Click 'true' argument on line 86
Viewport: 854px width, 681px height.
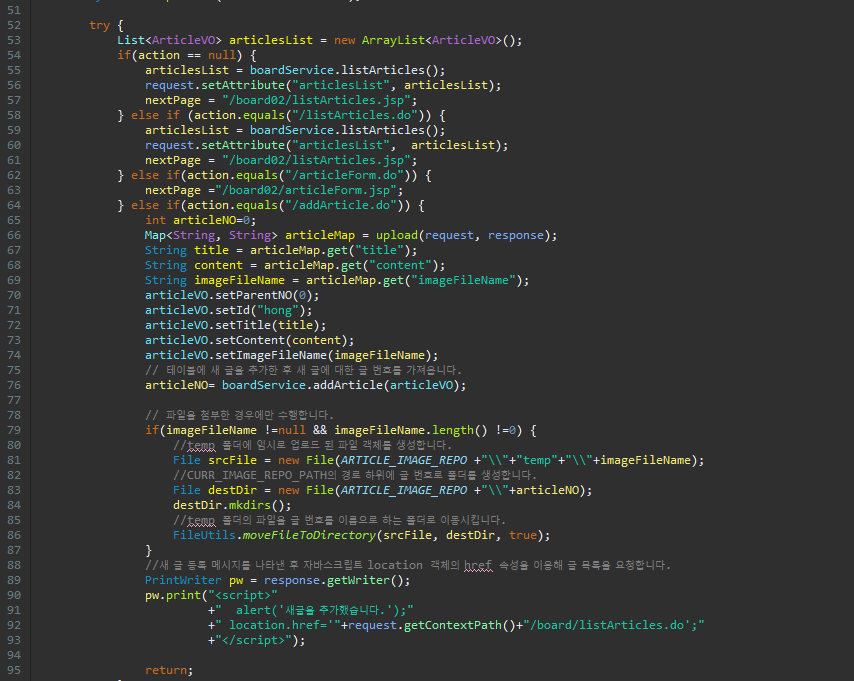[522, 535]
